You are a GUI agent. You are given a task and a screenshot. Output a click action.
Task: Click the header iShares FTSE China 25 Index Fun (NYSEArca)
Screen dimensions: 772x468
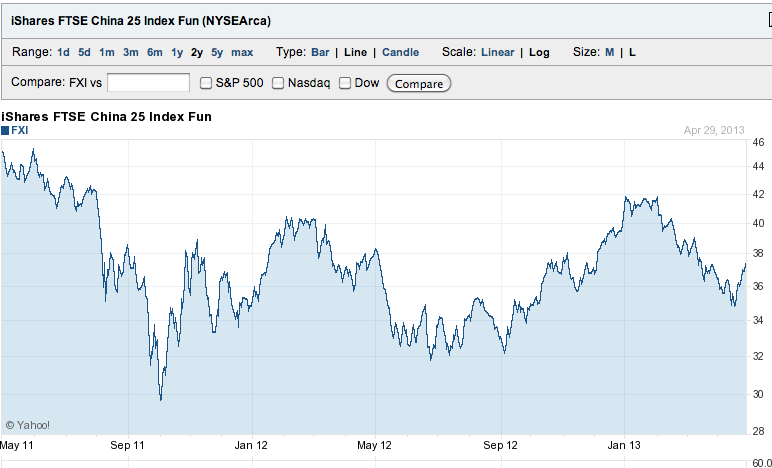tap(141, 21)
